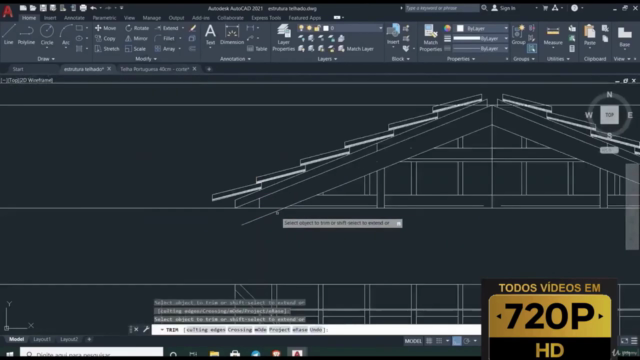Click the Move tool
640x360 pixels.
point(106,28)
